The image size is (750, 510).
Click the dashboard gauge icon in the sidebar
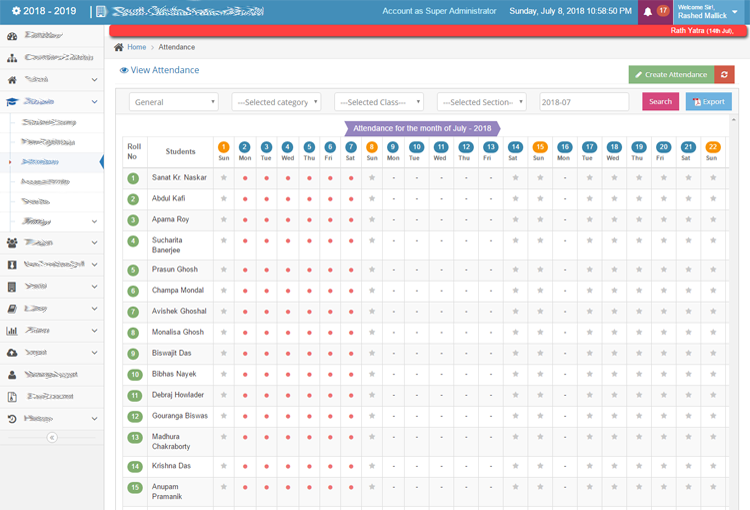point(12,36)
